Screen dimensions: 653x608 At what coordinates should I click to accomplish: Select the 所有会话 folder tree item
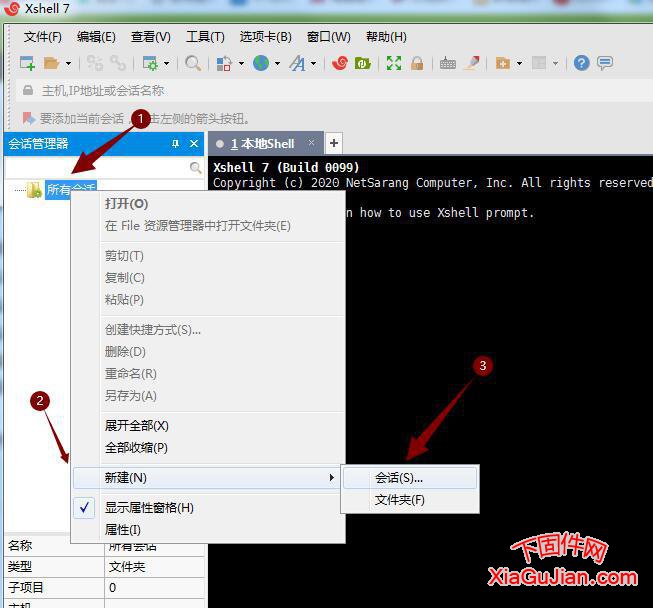click(x=71, y=189)
